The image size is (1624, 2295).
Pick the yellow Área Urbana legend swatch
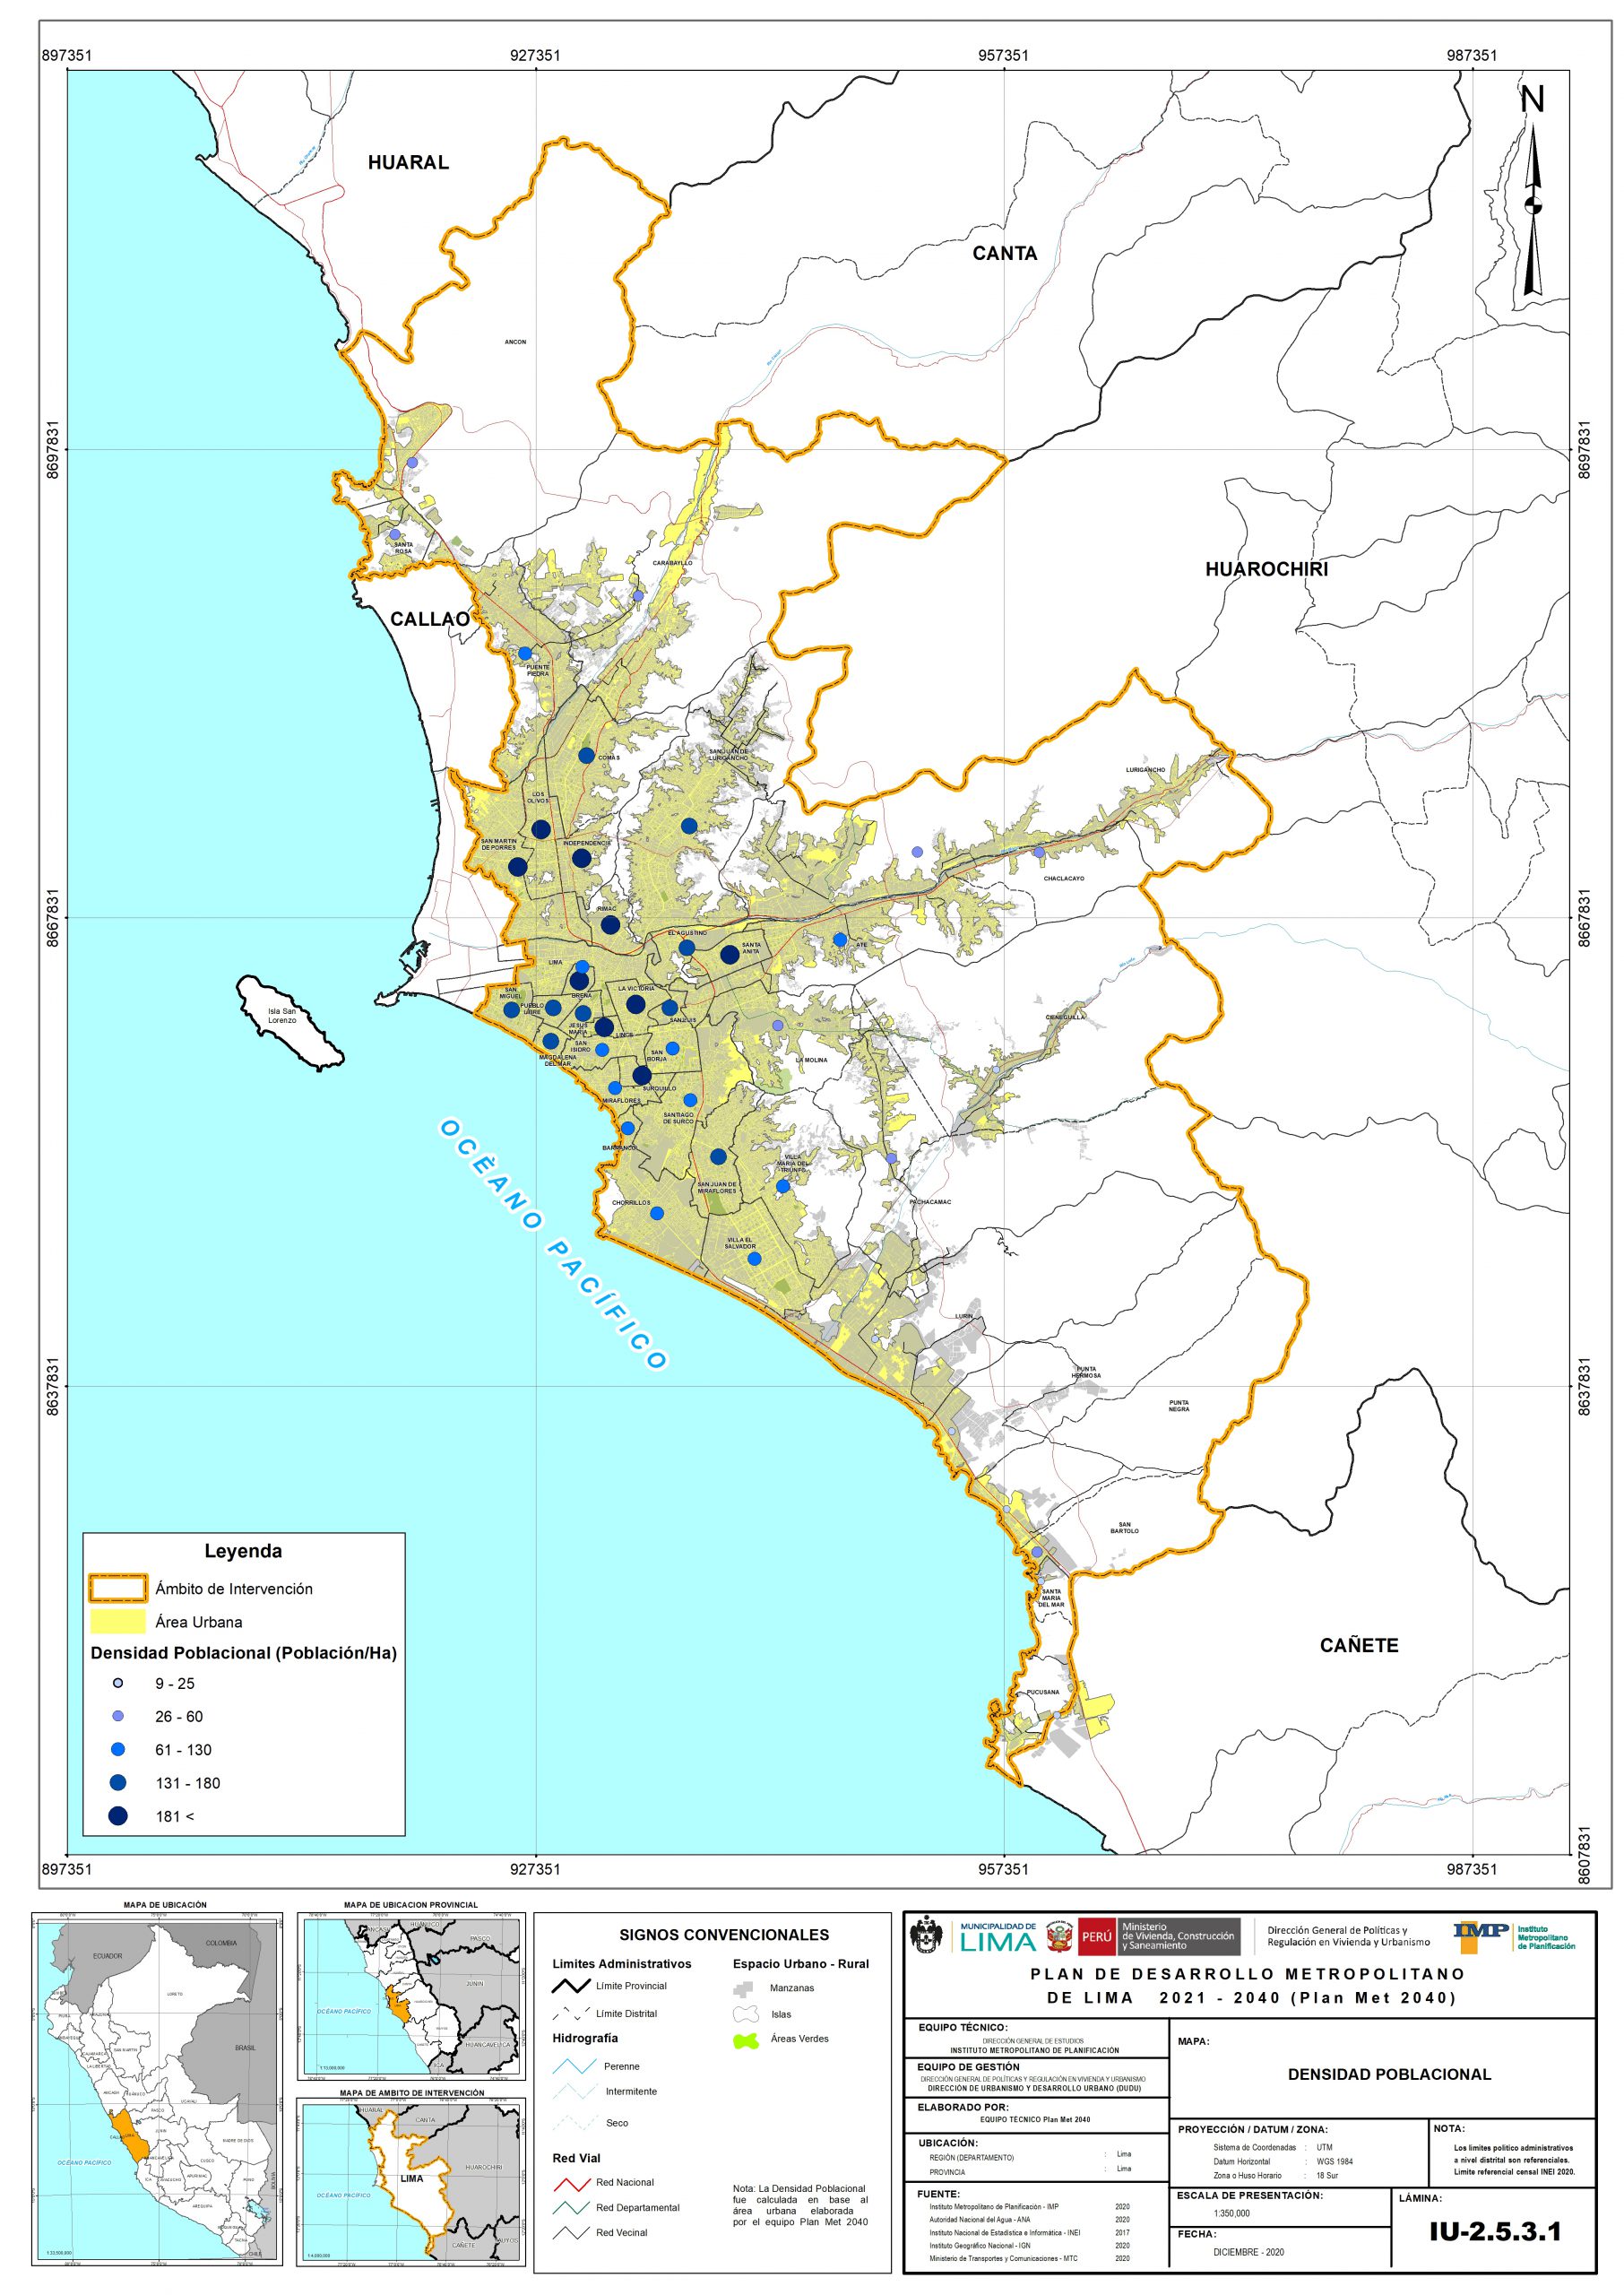tap(118, 1622)
